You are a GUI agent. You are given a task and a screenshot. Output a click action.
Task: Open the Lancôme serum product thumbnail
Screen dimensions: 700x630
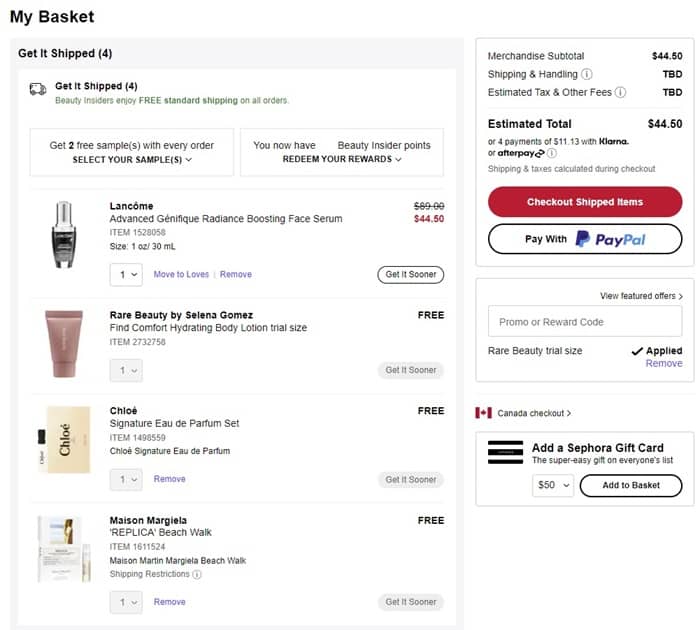tap(65, 234)
